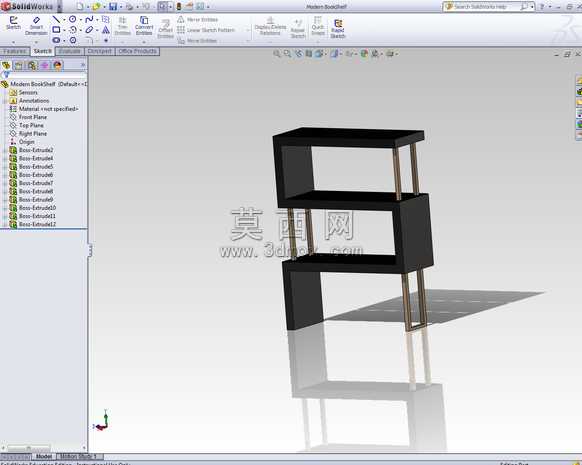Screen dimensions: 582x465
Task: Click the Open file icon
Action: pyautogui.click(x=97, y=6)
